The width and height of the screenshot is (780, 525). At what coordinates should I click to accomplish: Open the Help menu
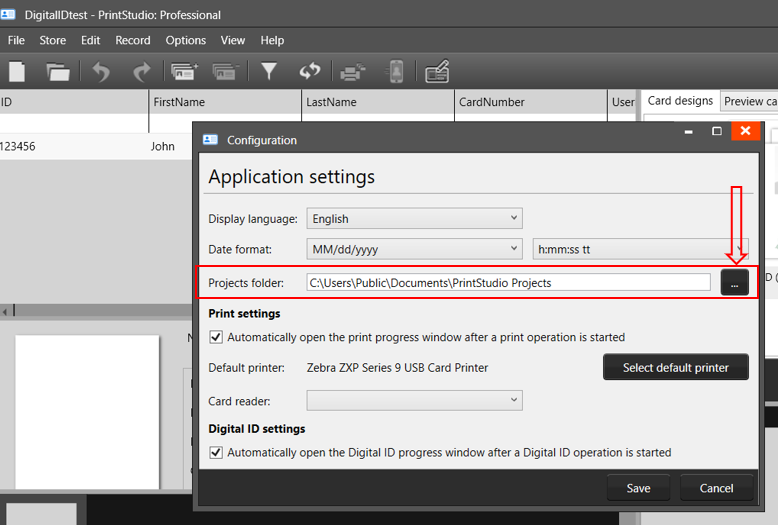pos(272,40)
